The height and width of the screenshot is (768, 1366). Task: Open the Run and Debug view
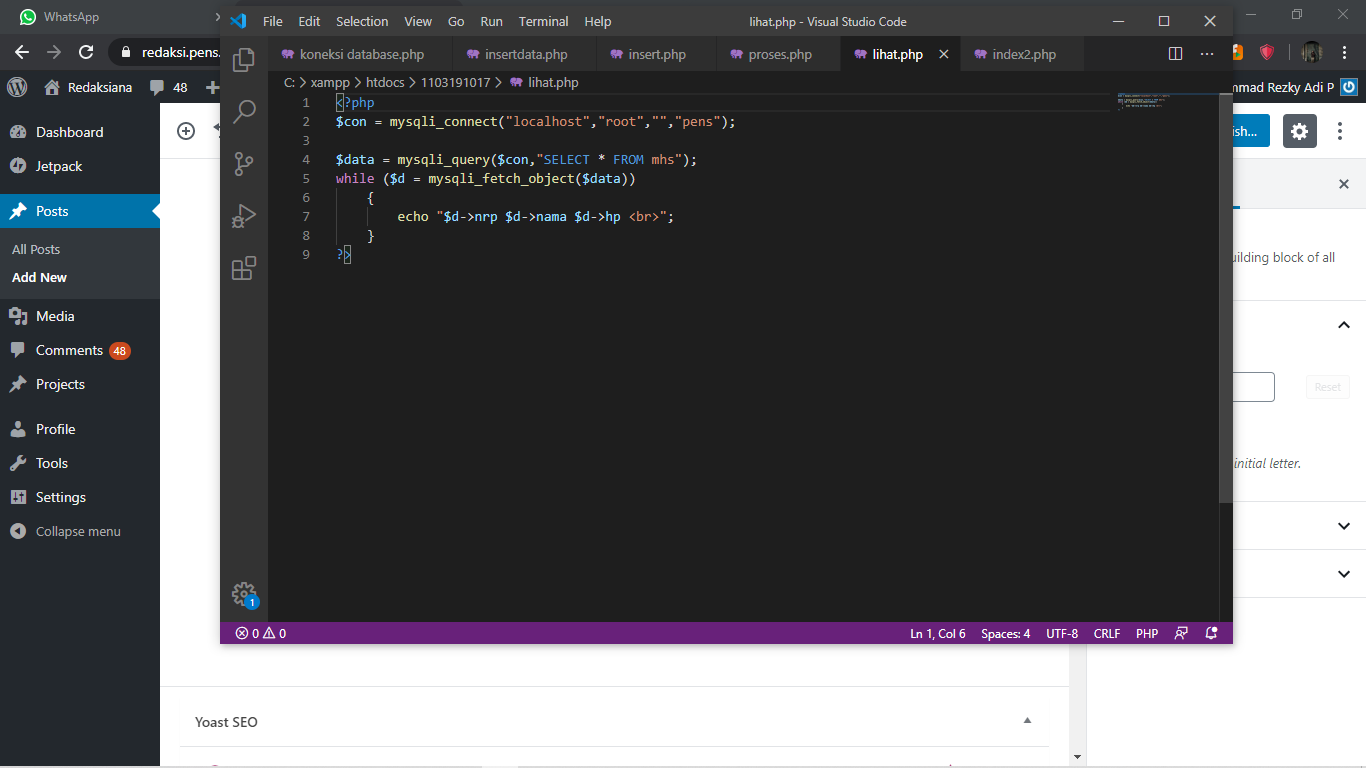(x=244, y=216)
